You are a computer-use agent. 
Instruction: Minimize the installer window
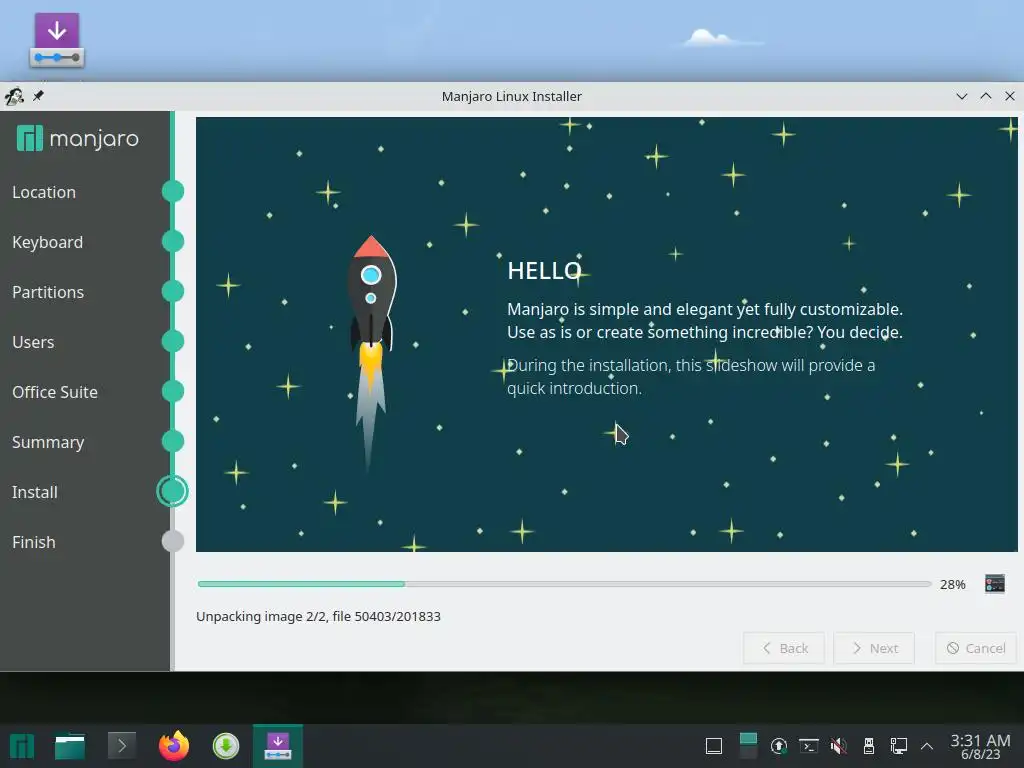point(961,96)
